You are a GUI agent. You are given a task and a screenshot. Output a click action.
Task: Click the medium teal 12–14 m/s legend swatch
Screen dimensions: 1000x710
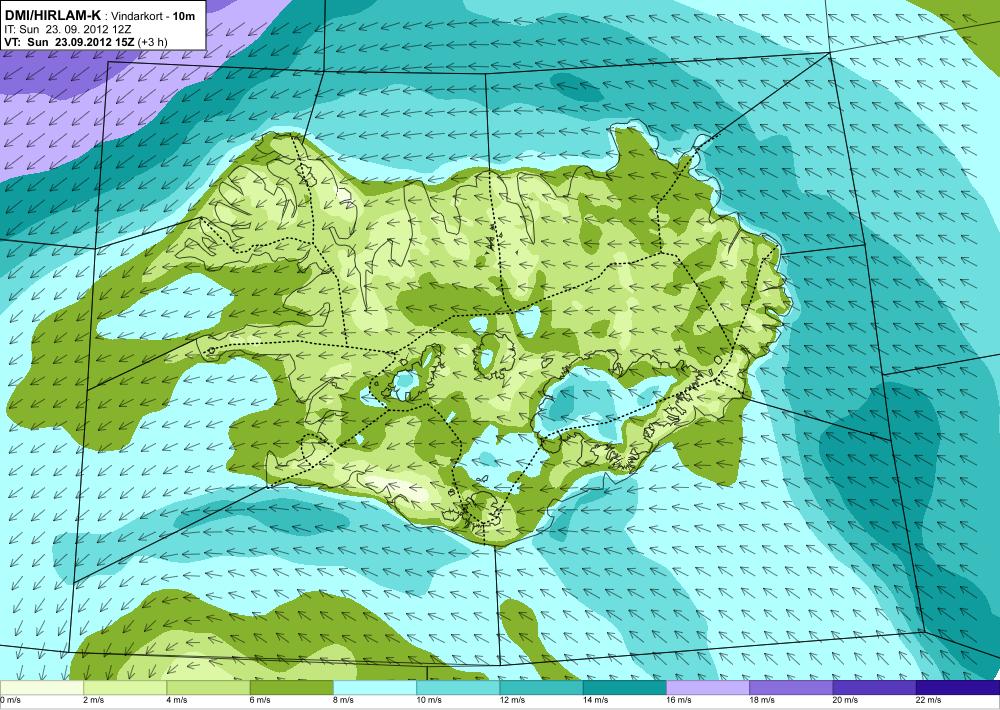point(541,688)
